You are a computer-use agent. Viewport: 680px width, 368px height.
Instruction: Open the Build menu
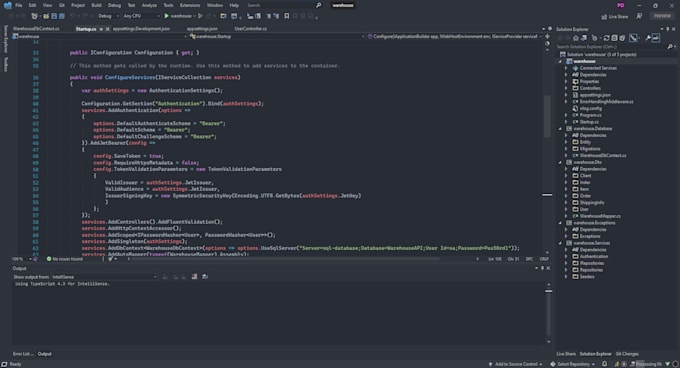click(x=96, y=5)
